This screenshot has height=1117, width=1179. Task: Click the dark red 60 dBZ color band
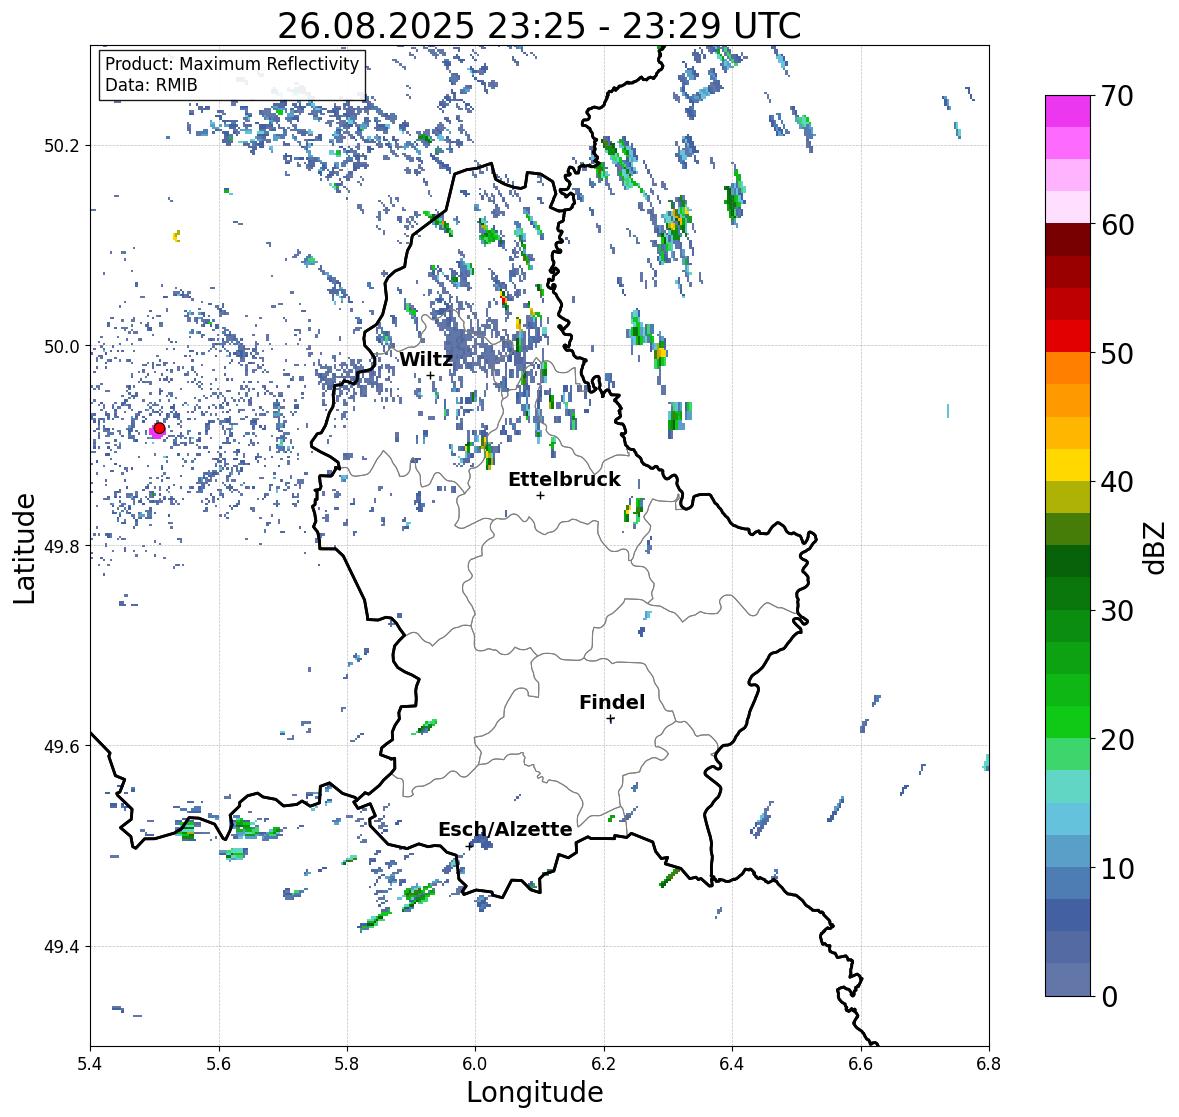pos(1068,240)
